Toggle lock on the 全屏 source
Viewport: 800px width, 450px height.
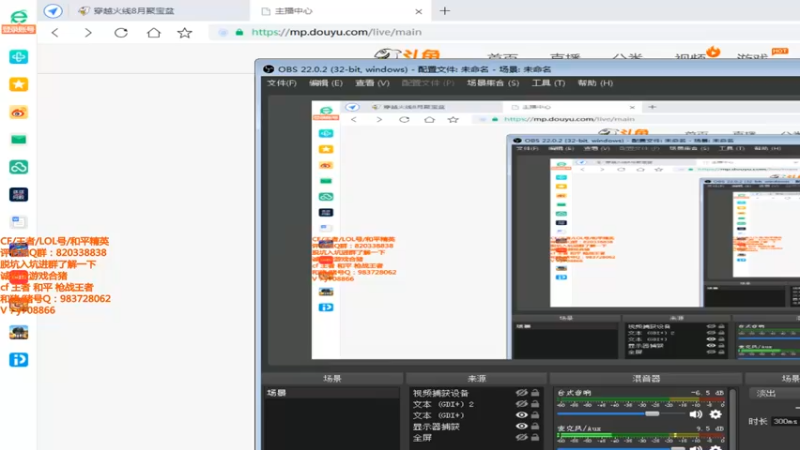coord(535,437)
